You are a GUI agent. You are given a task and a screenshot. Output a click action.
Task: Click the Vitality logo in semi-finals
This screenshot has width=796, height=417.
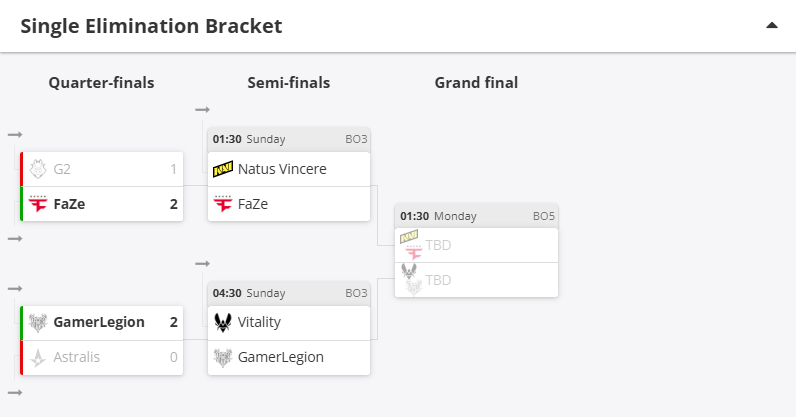(223, 322)
